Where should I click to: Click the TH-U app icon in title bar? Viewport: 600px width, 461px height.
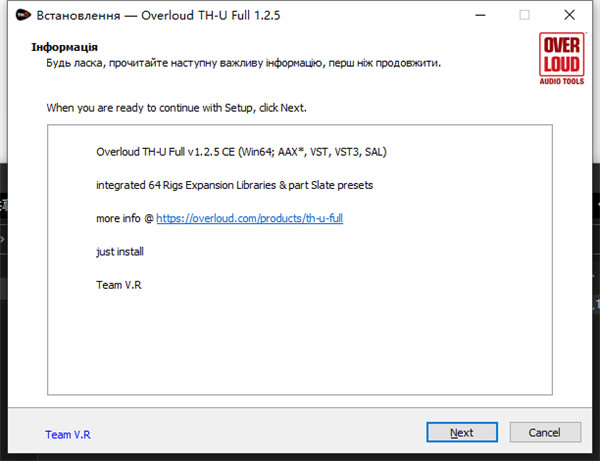tap(23, 15)
